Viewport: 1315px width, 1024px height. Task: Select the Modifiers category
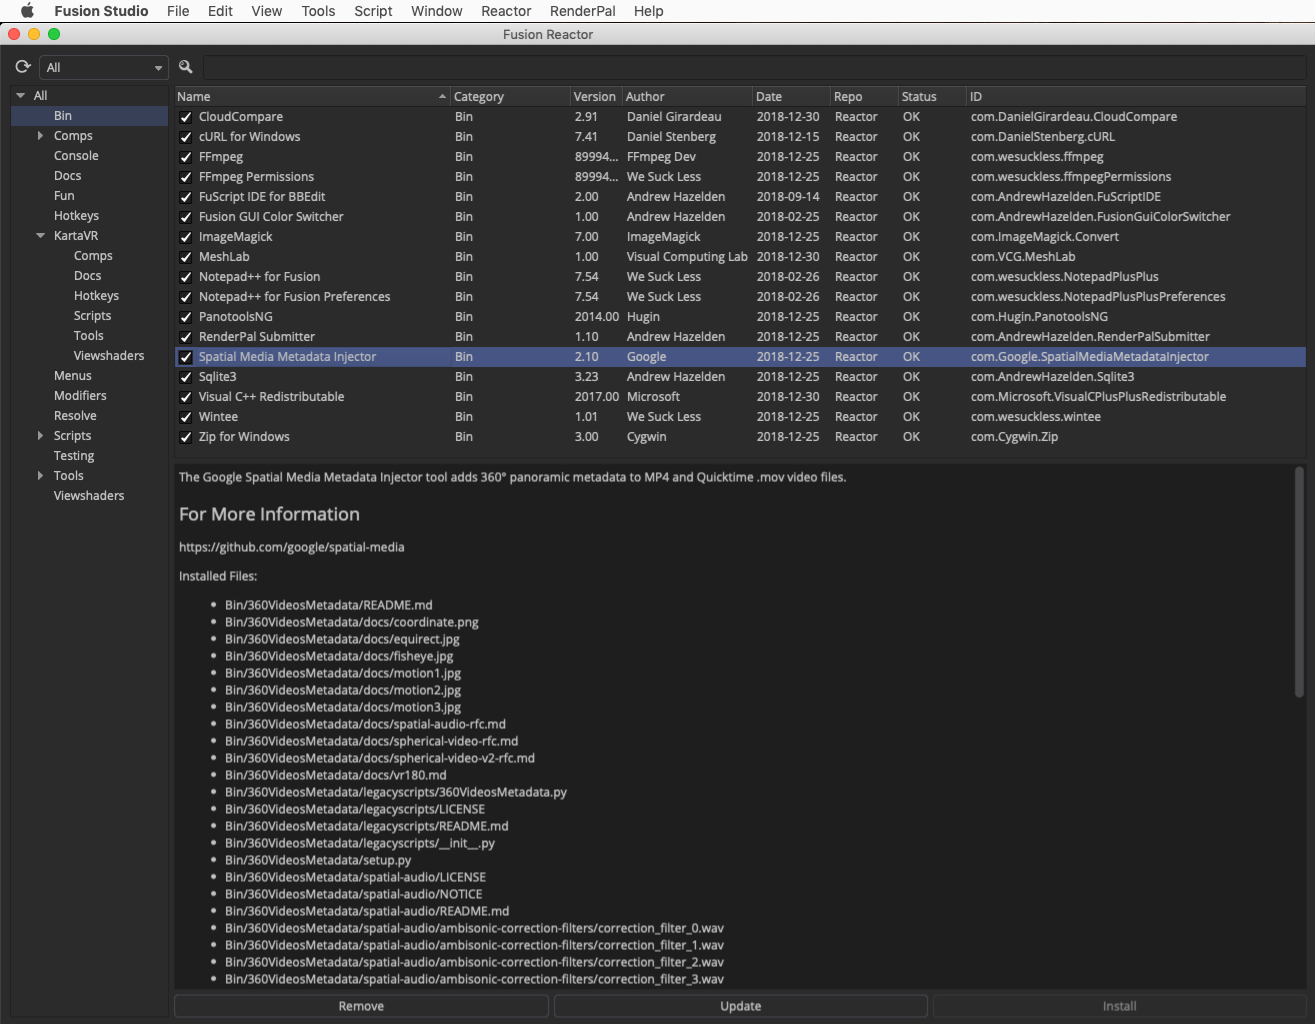[80, 396]
